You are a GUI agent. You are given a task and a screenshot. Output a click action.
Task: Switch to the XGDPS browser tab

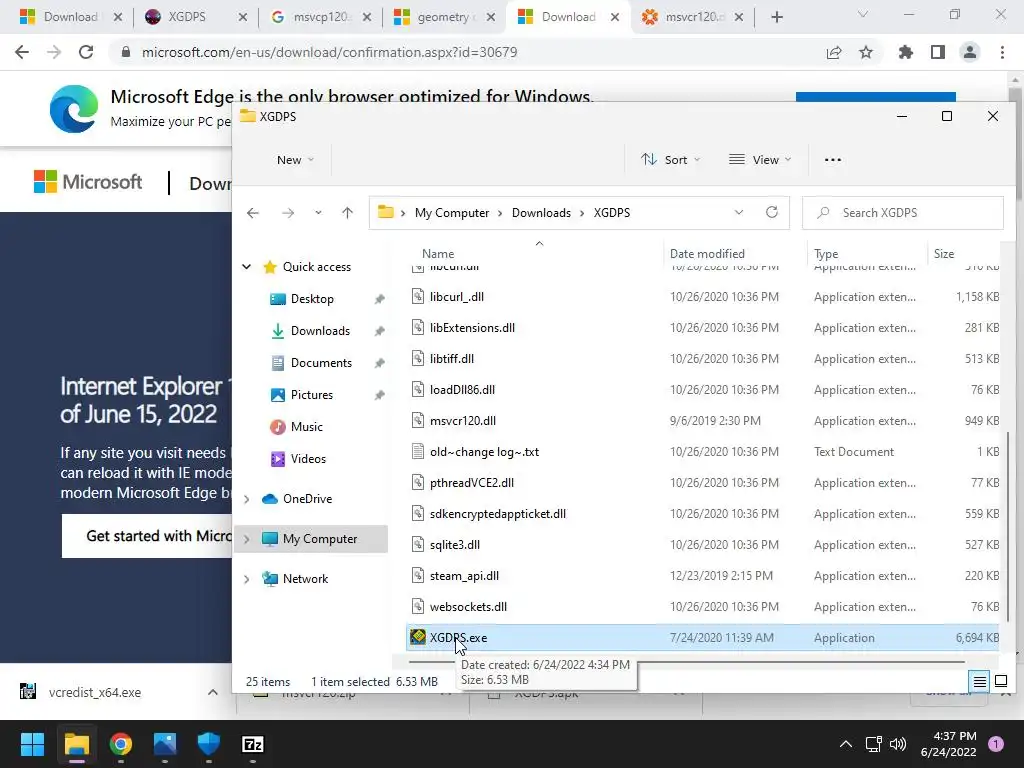(x=186, y=17)
